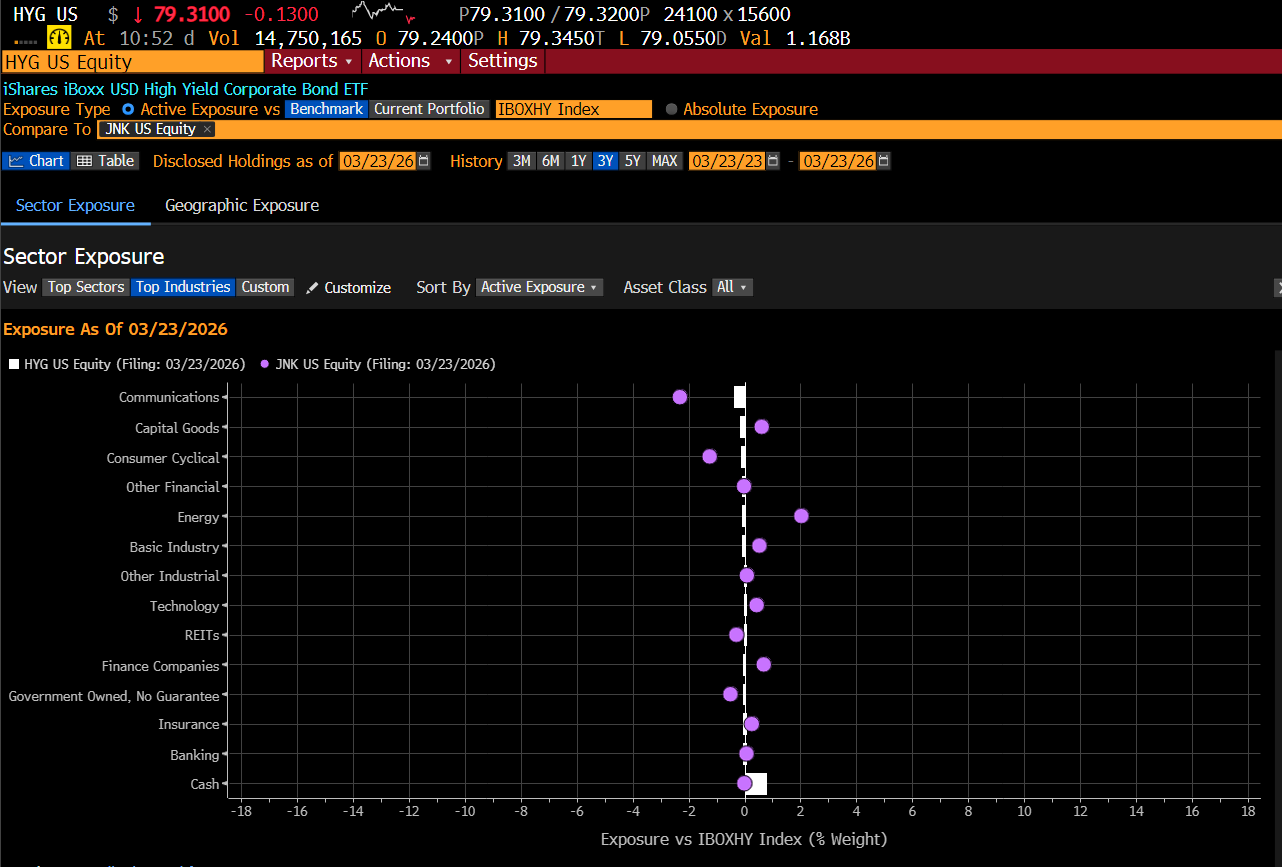Click the Customize pencil icon

(312, 287)
